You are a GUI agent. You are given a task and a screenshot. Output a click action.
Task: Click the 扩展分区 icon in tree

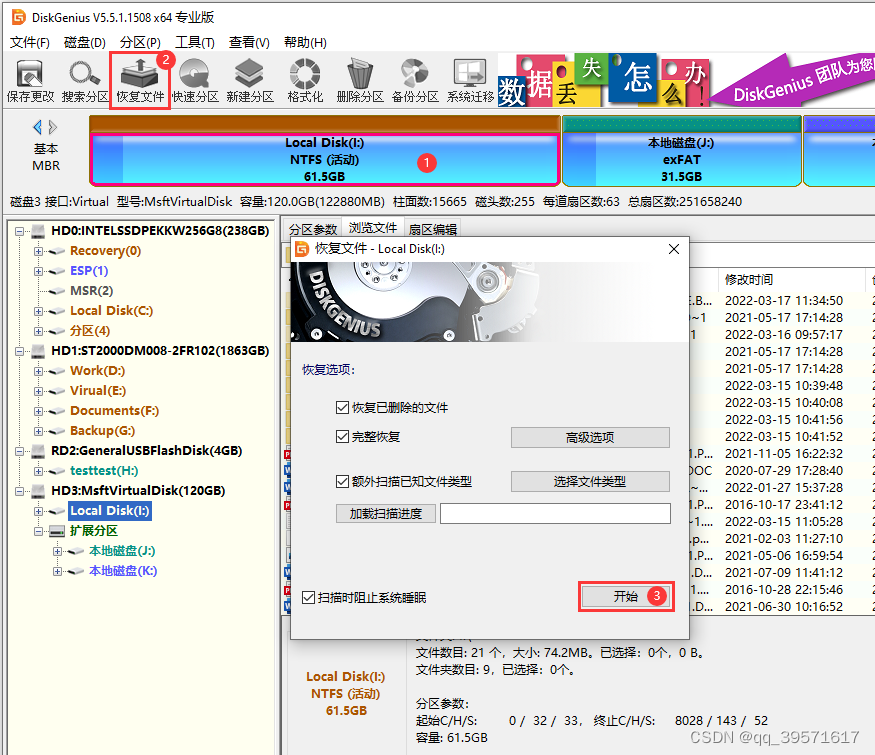tap(57, 531)
